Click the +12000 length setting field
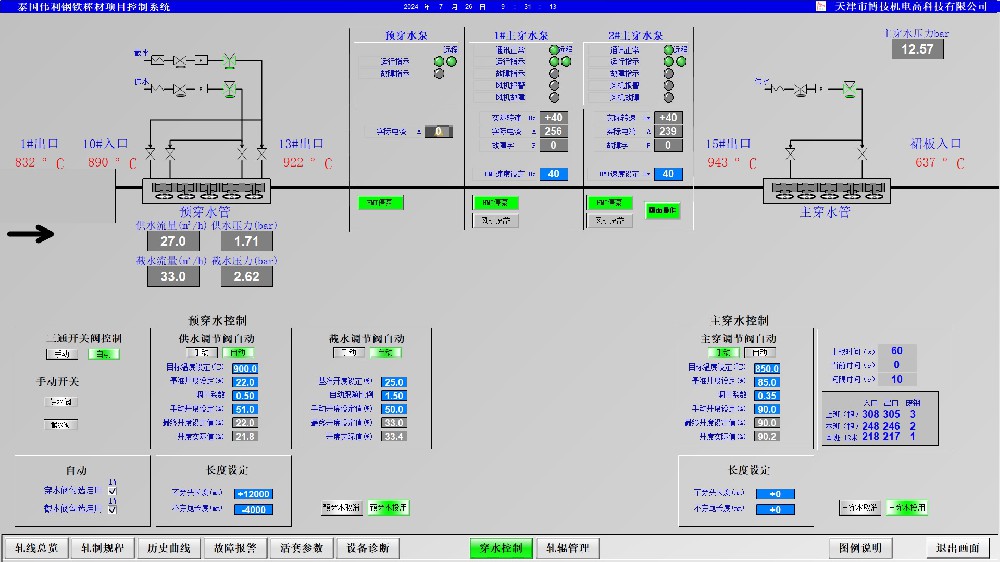This screenshot has height=562, width=1000. (253, 494)
